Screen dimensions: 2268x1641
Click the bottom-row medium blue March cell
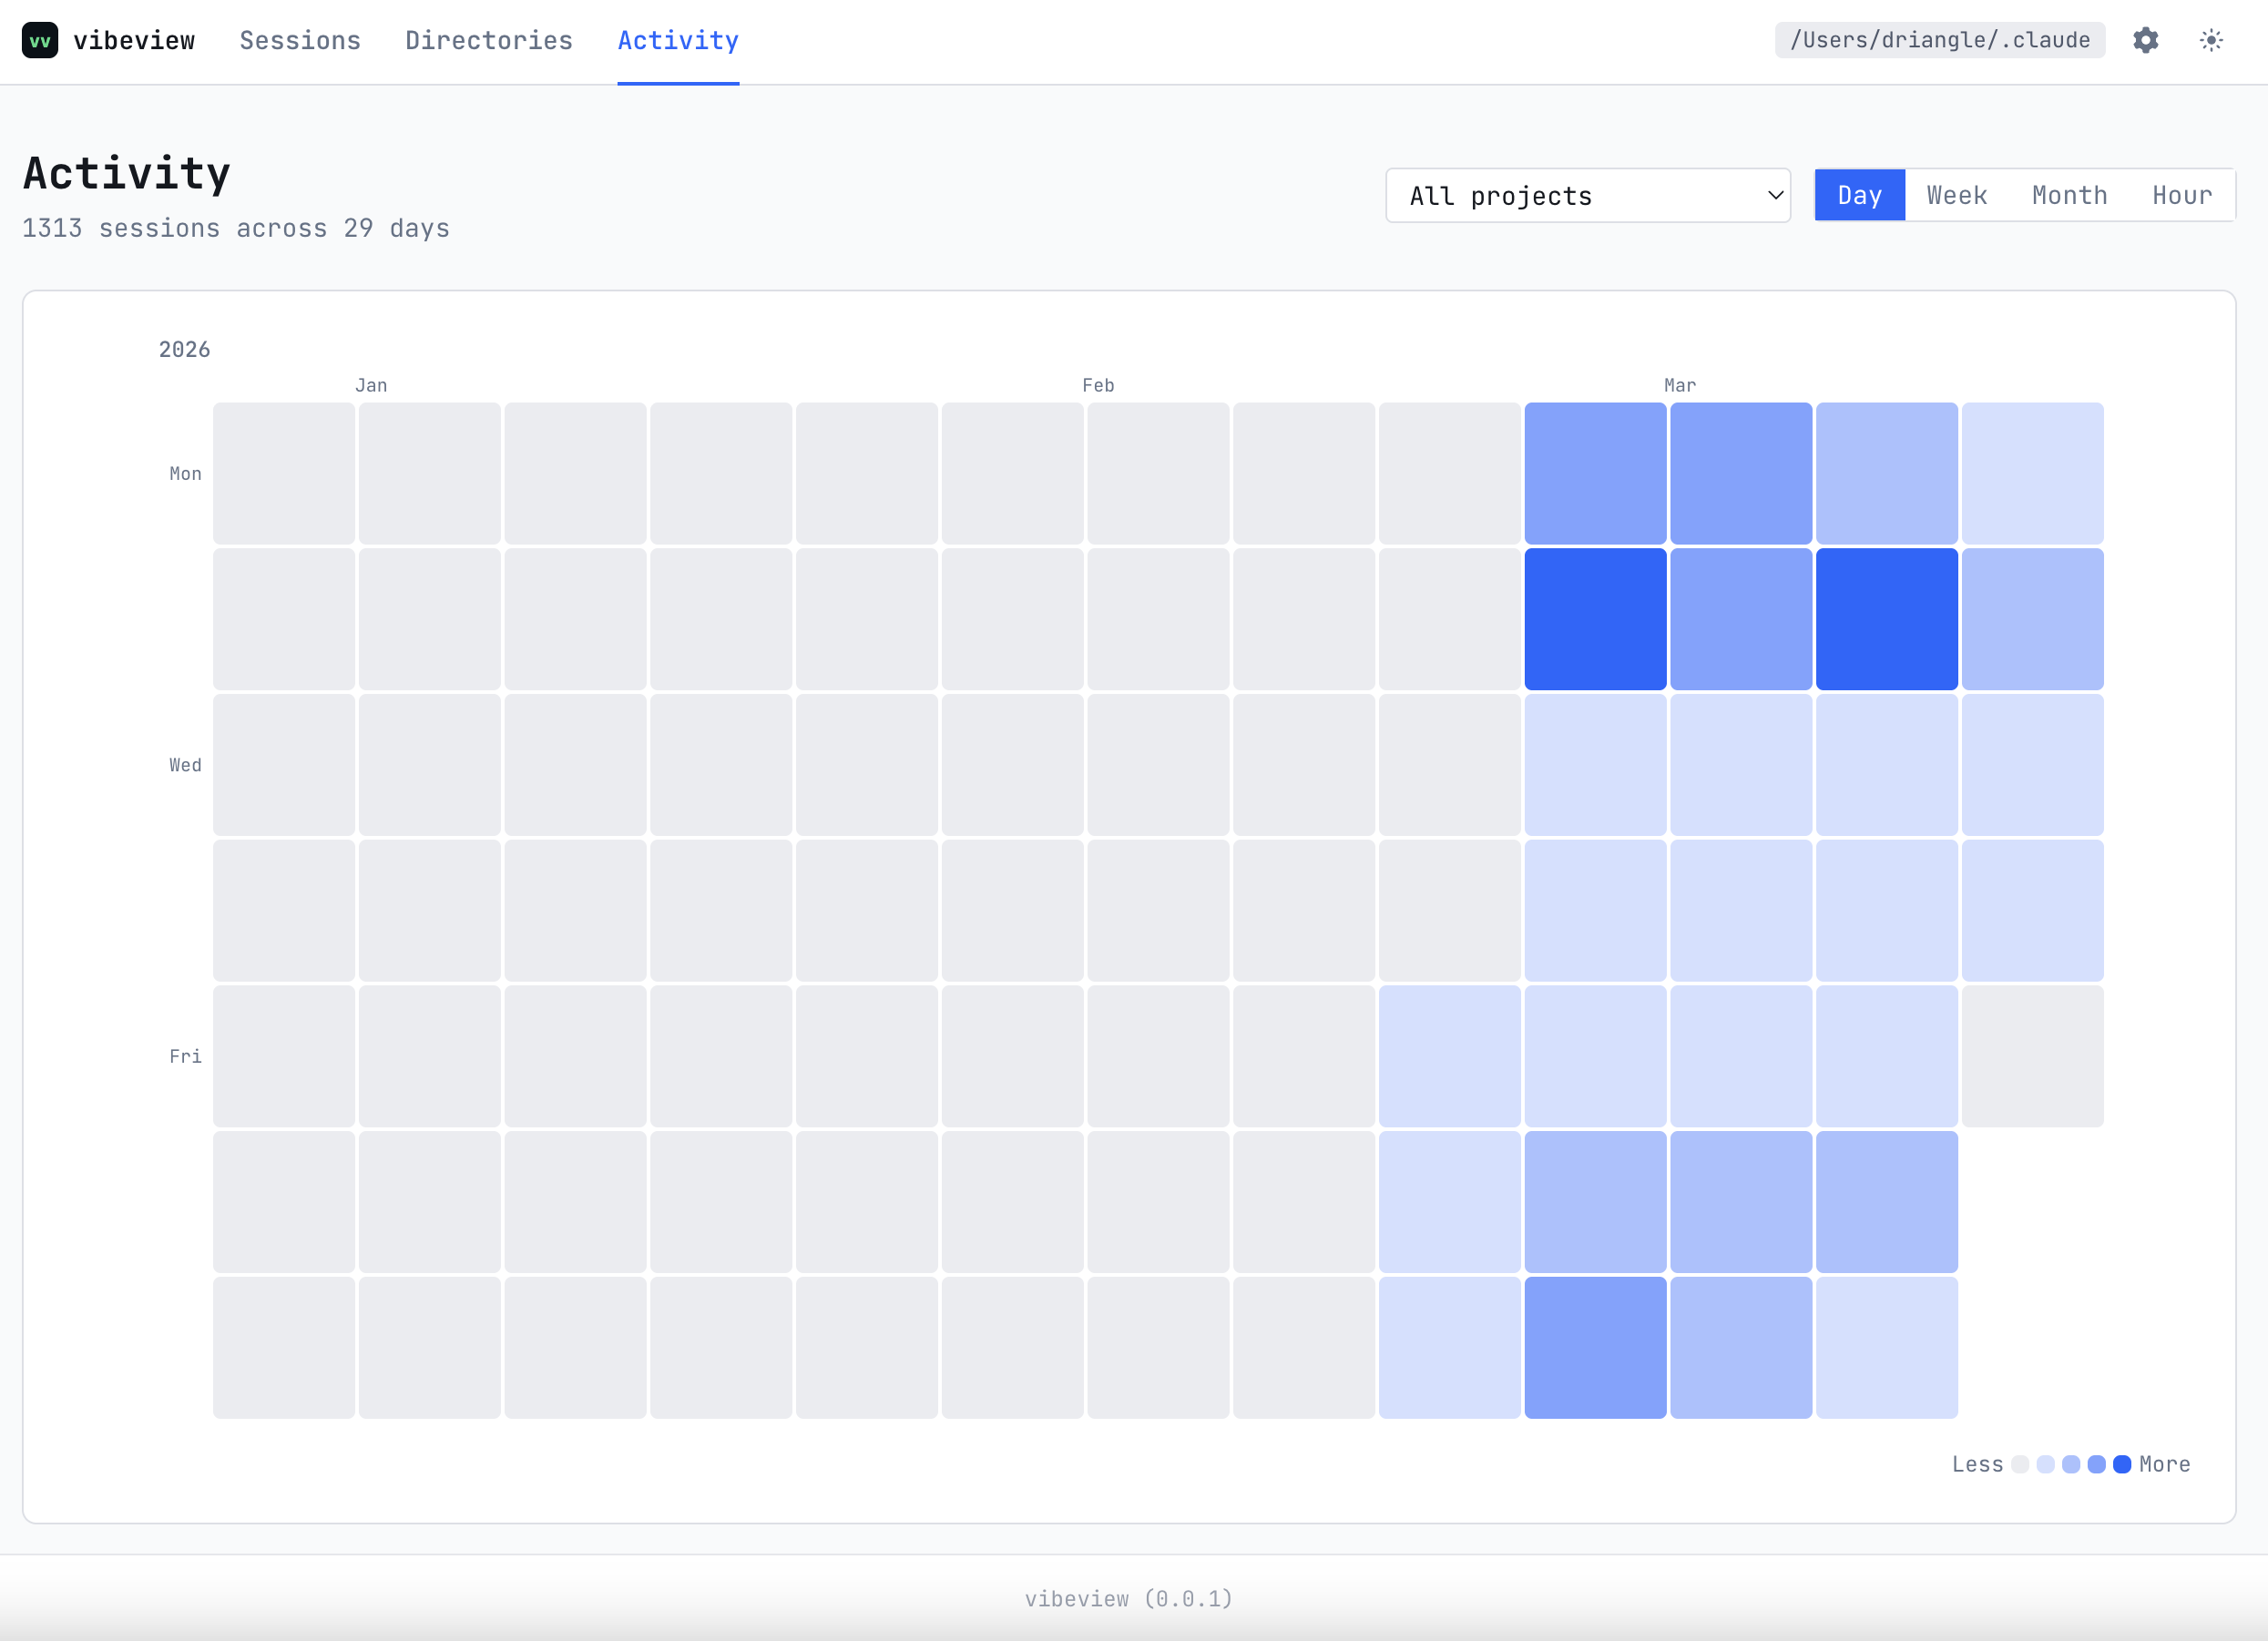1595,1347
